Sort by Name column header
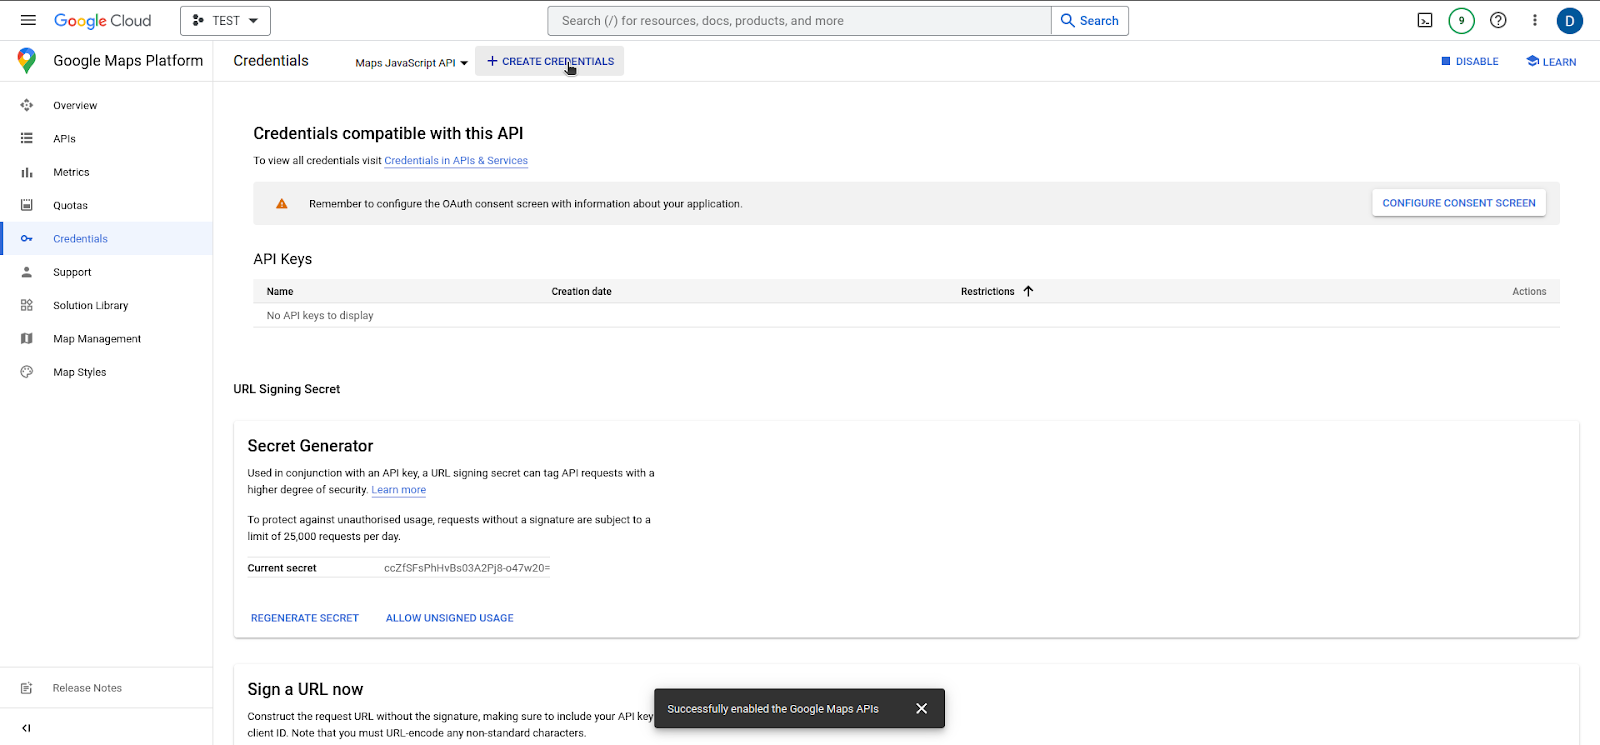The width and height of the screenshot is (1600, 745). point(280,292)
